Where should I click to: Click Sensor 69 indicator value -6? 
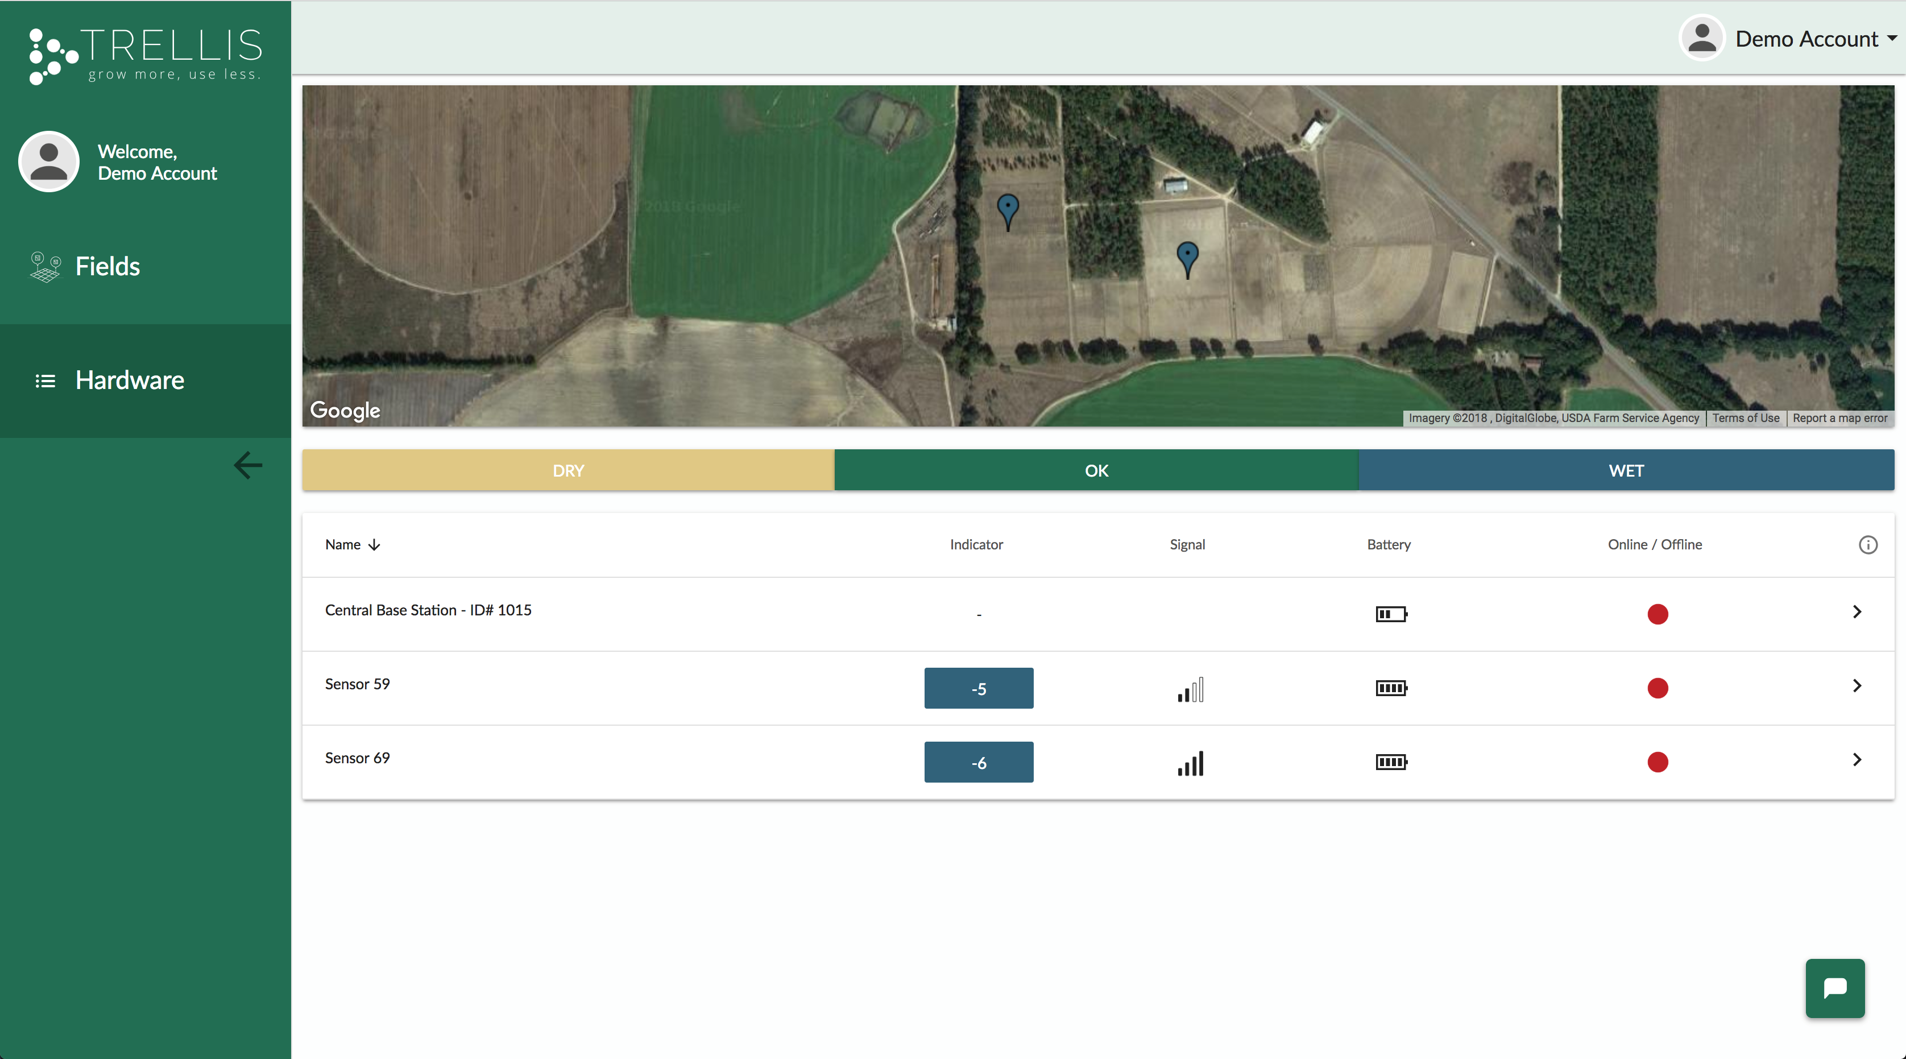979,762
